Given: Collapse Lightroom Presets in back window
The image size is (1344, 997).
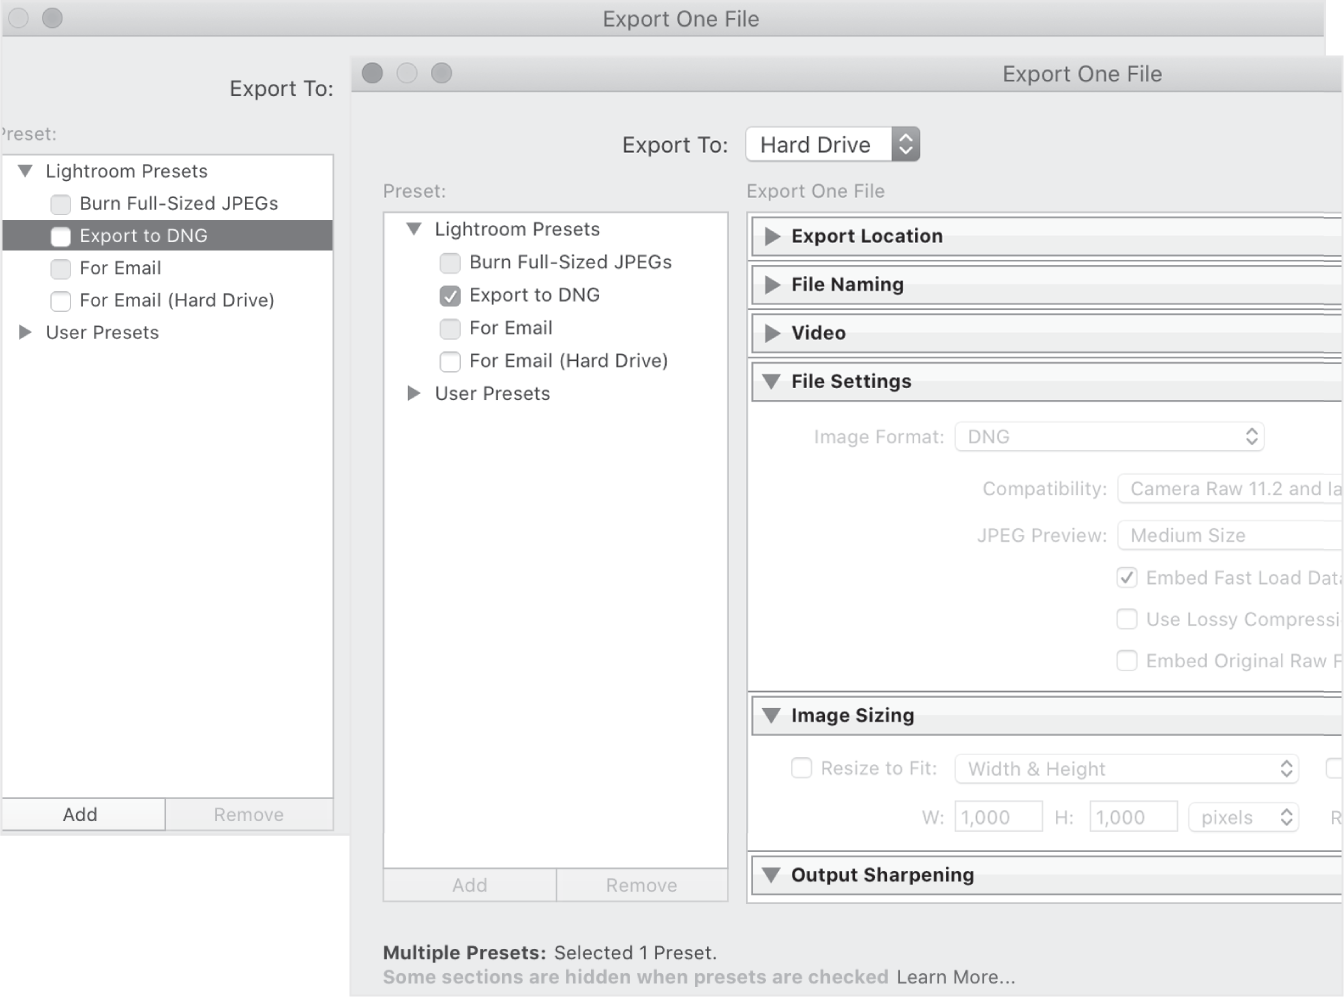Looking at the screenshot, I should (x=26, y=171).
